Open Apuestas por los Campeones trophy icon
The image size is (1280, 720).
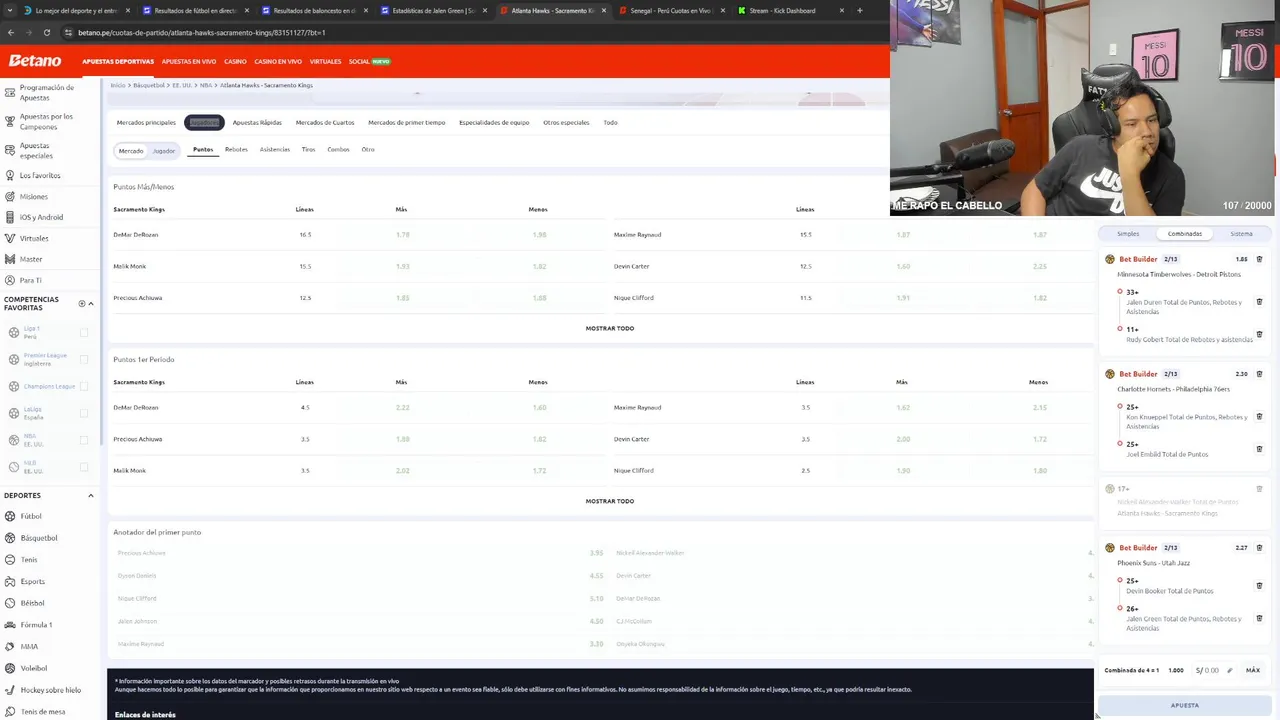tap(10, 121)
